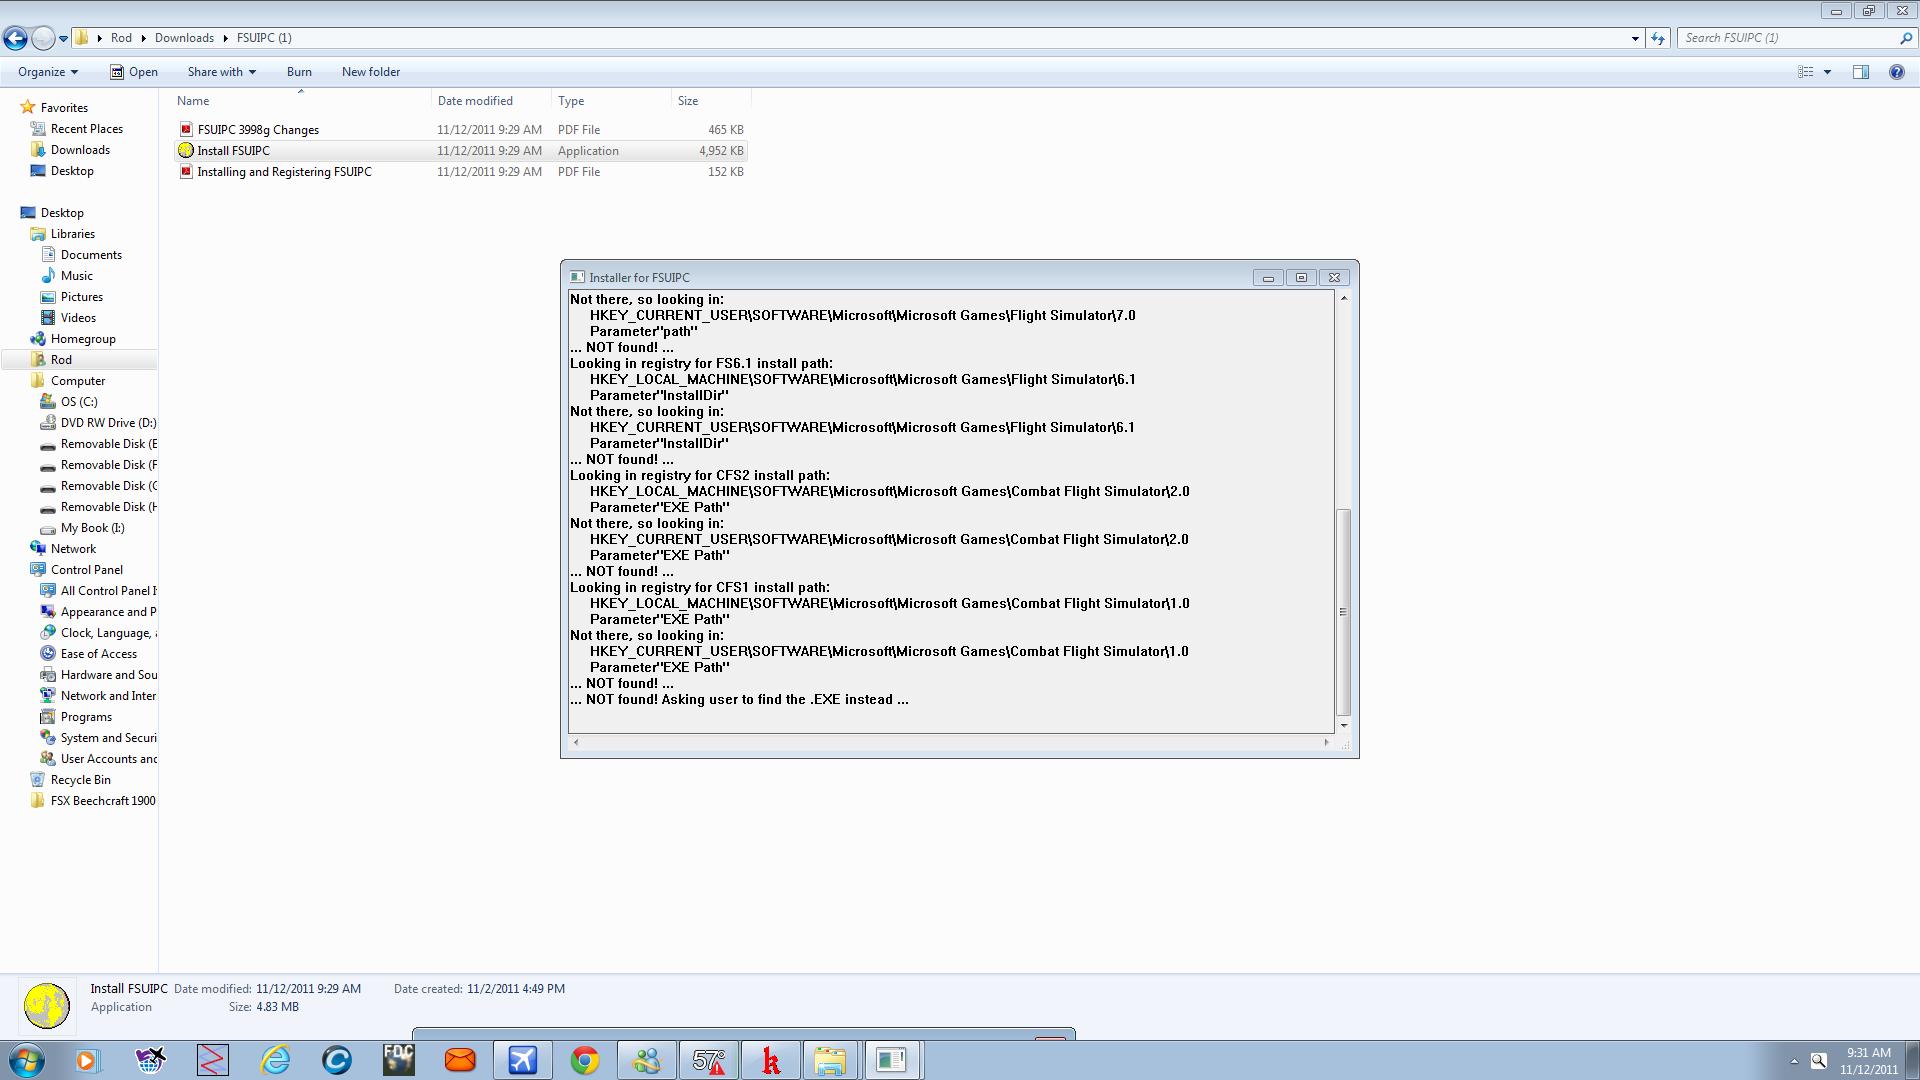The image size is (1920, 1080).
Task: Click the Forward navigation arrow in Explorer
Action: [x=43, y=38]
